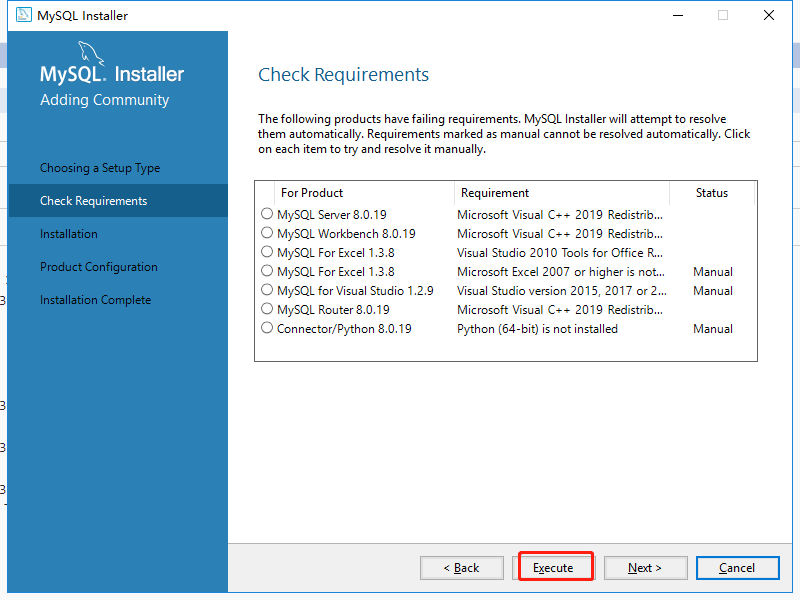Click the Visual C++ requirement in MySQL Workbench row

[560, 234]
